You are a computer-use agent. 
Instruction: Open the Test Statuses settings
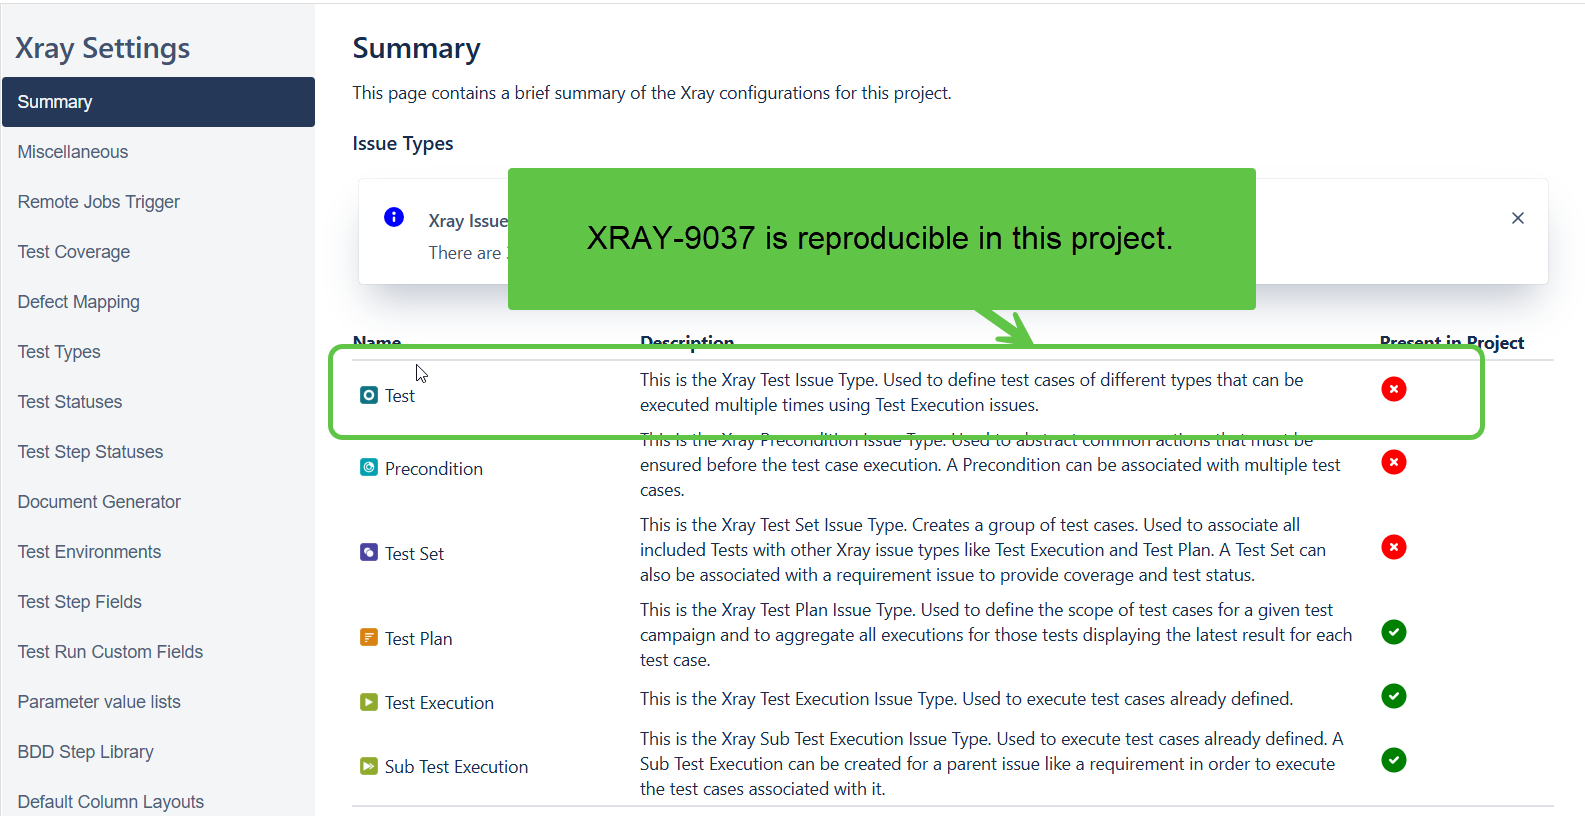click(70, 402)
